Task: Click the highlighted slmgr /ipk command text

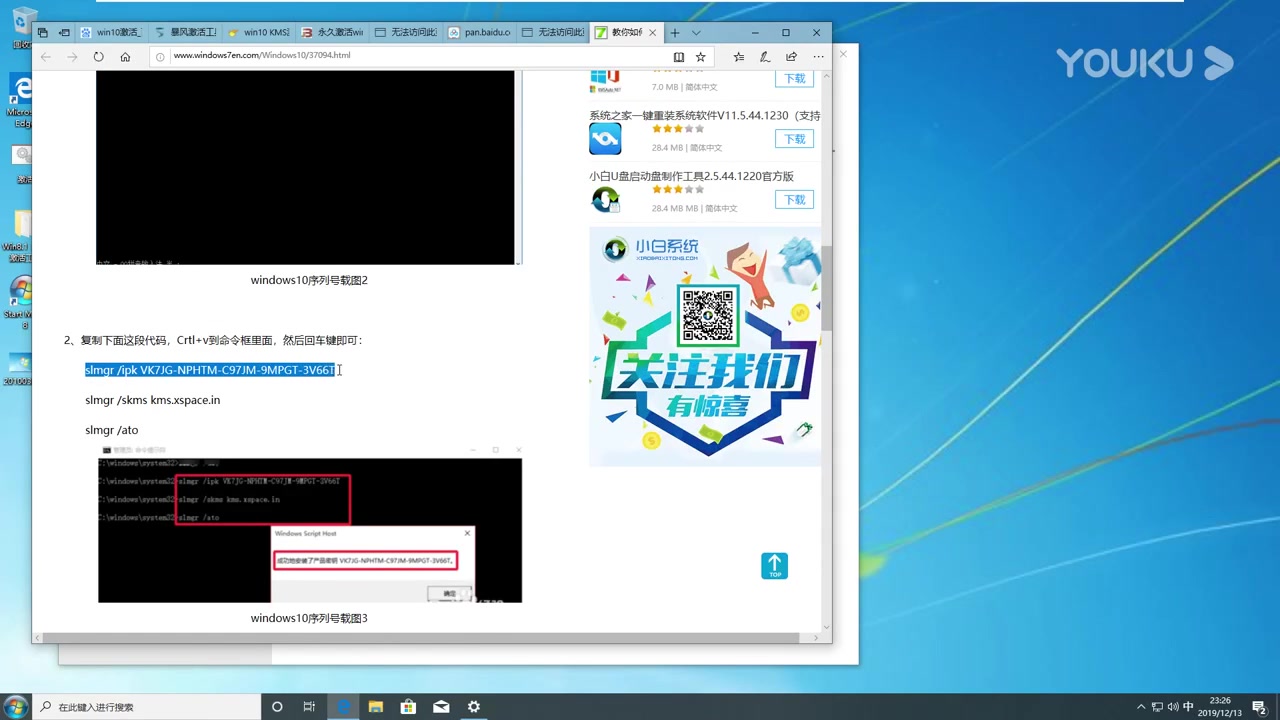Action: tap(210, 370)
